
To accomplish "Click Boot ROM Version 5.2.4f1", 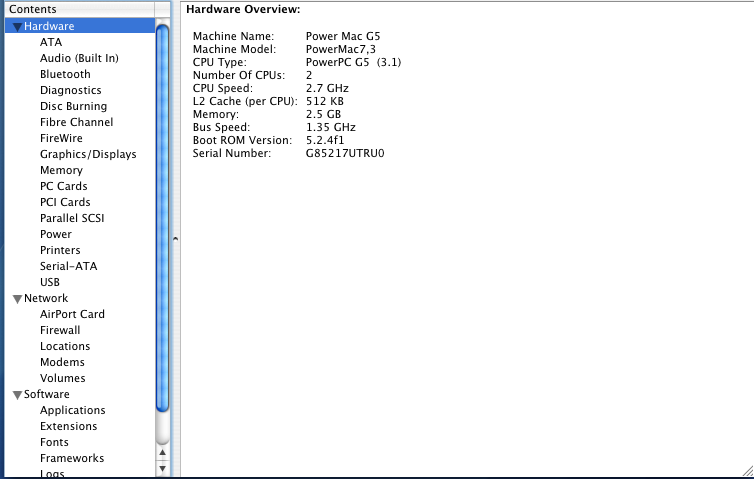I will pyautogui.click(x=325, y=140).
